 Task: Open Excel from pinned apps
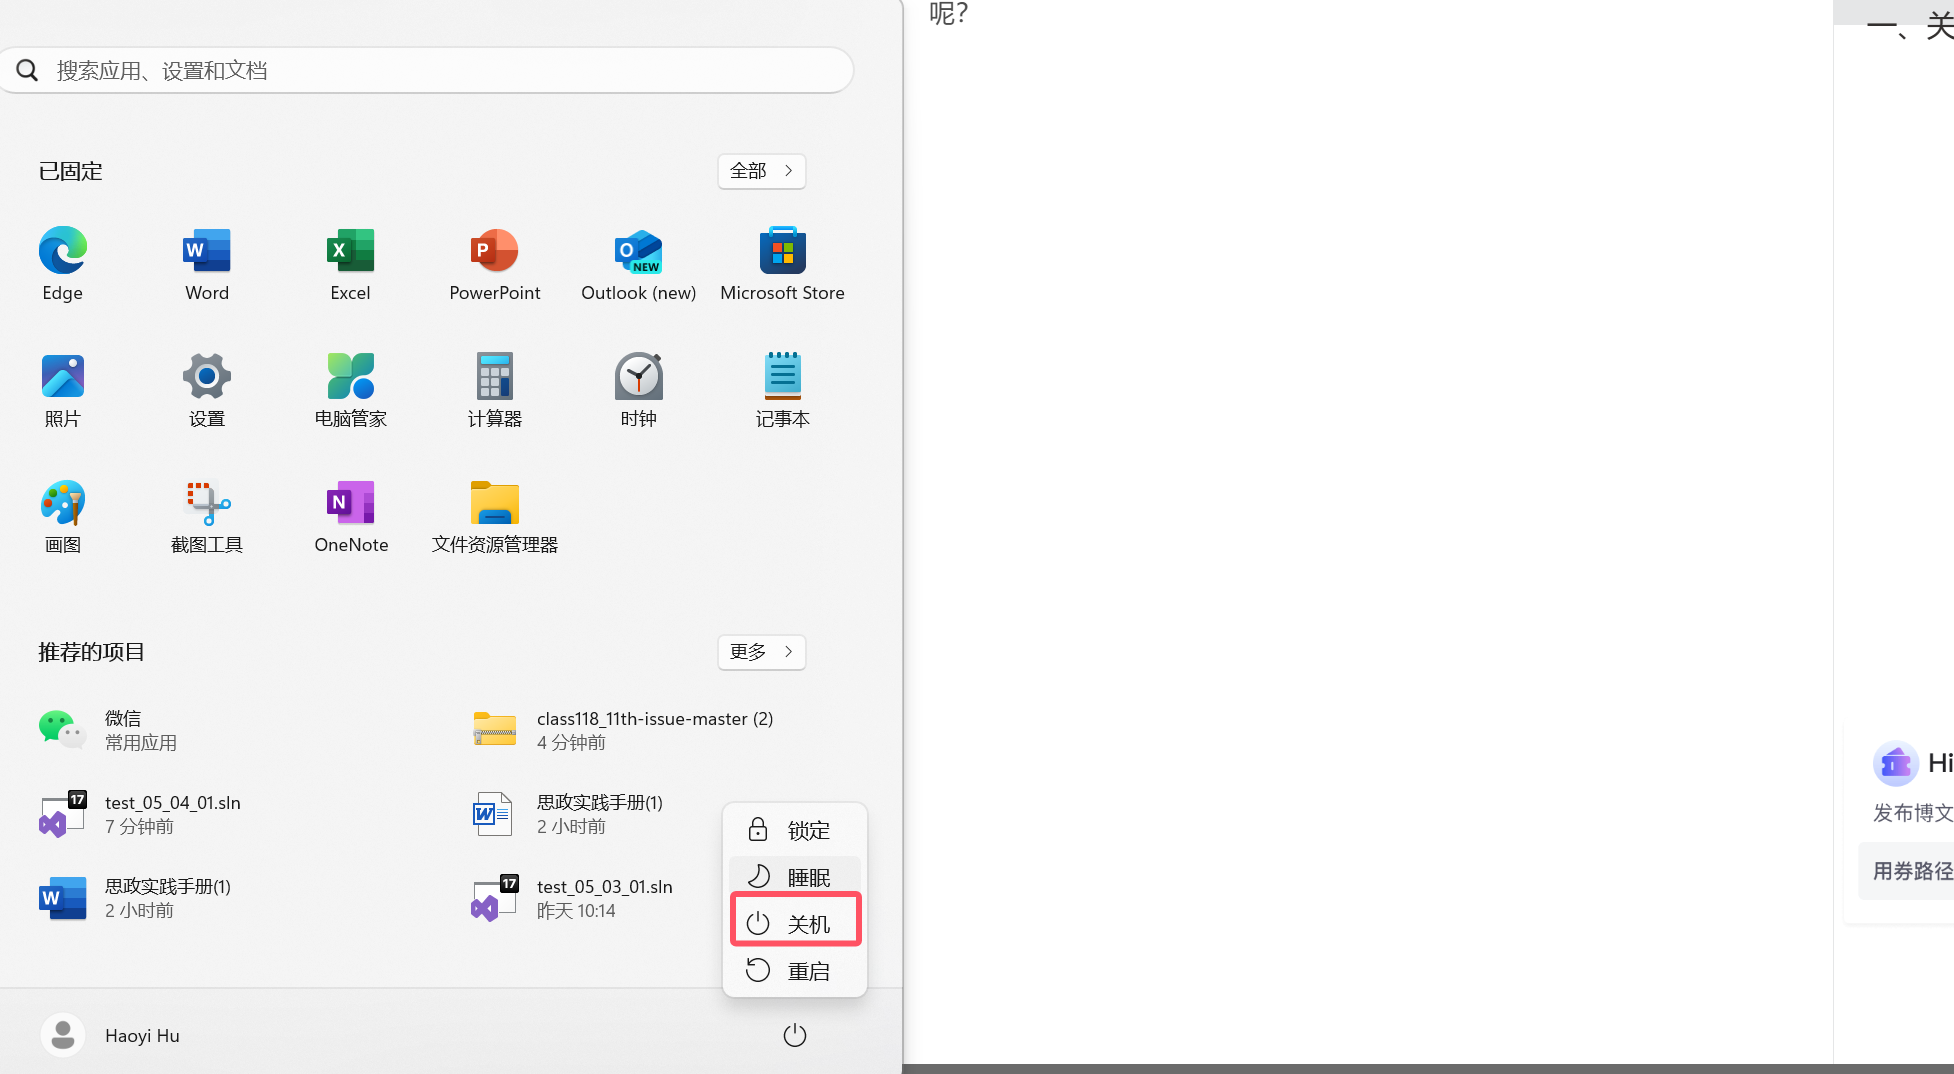[351, 264]
